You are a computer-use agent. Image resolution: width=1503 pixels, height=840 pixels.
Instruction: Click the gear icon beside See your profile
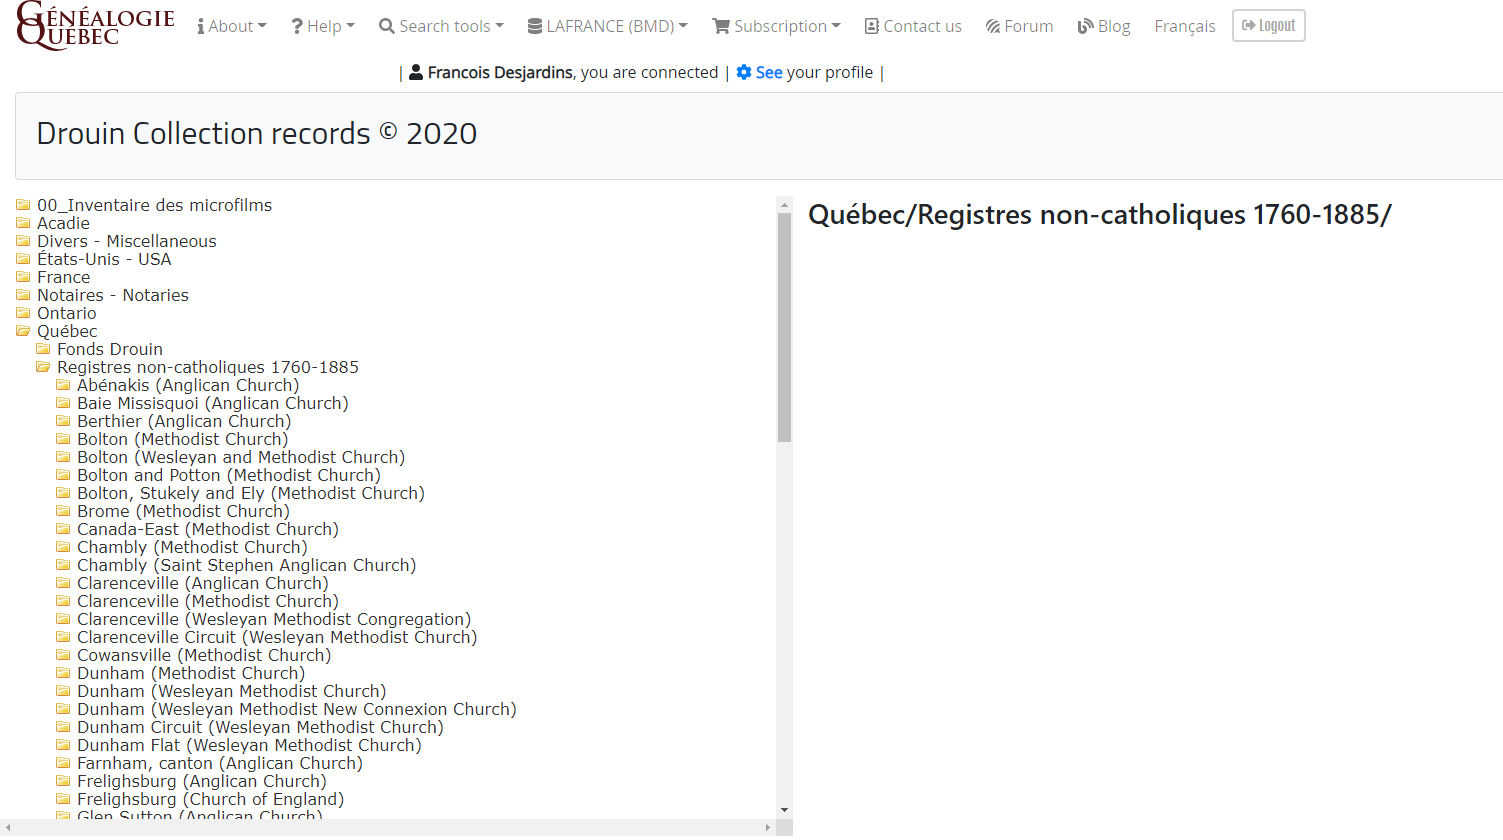point(744,72)
